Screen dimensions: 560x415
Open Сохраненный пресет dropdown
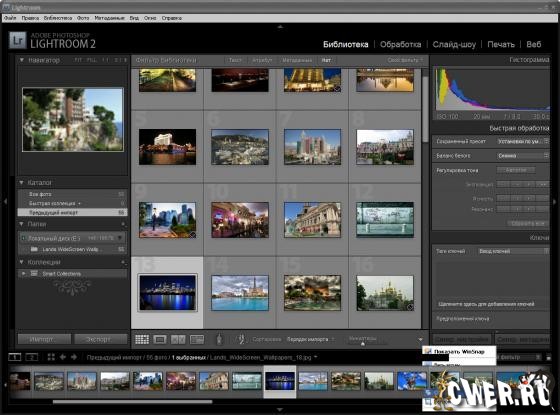[523, 141]
